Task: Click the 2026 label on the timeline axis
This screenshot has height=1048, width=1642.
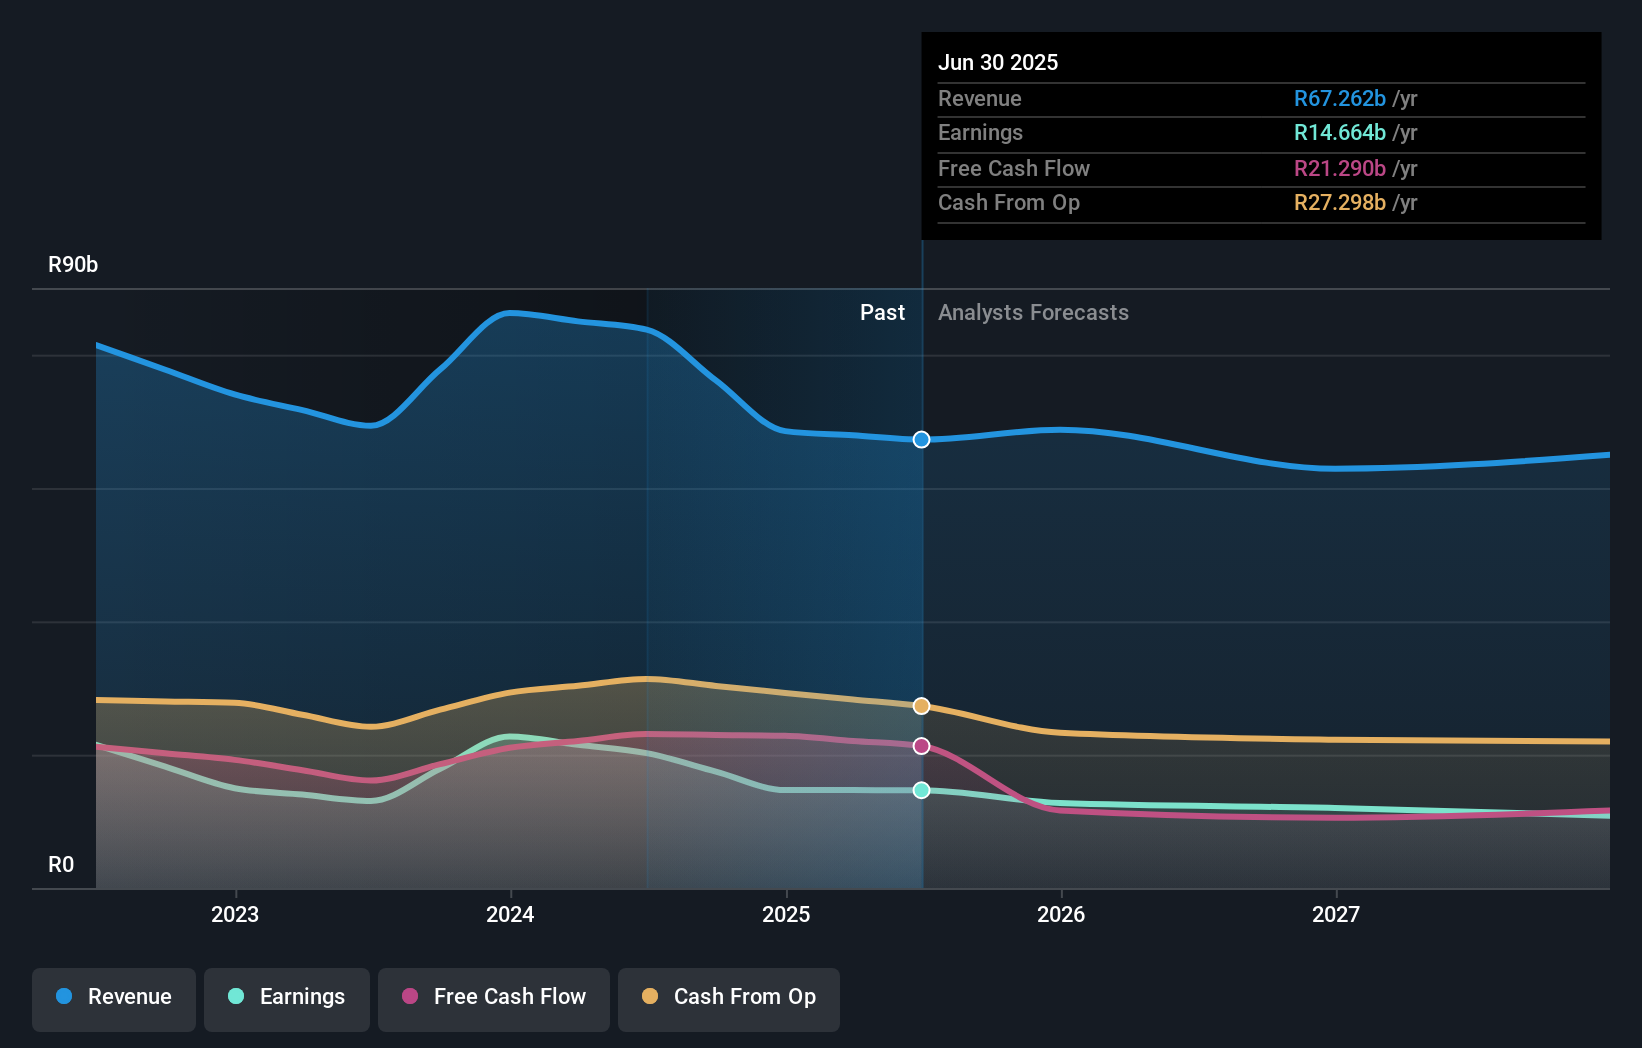Action: tap(1062, 914)
